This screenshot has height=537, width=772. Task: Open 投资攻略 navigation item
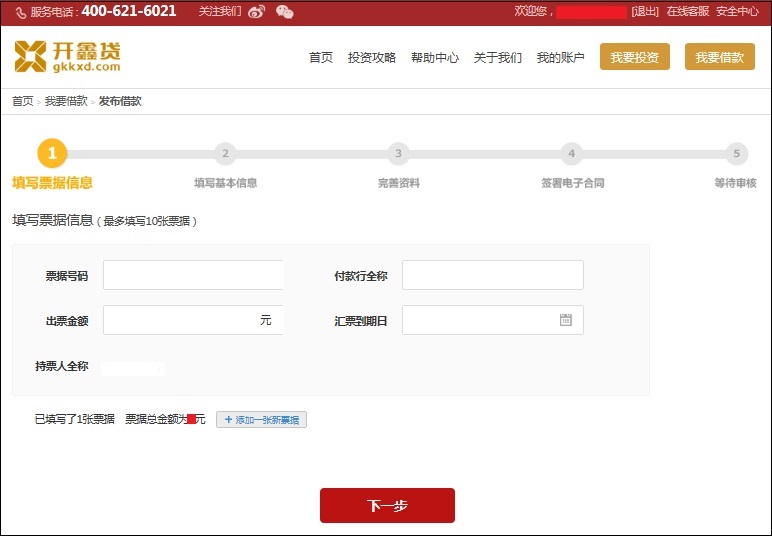point(372,58)
